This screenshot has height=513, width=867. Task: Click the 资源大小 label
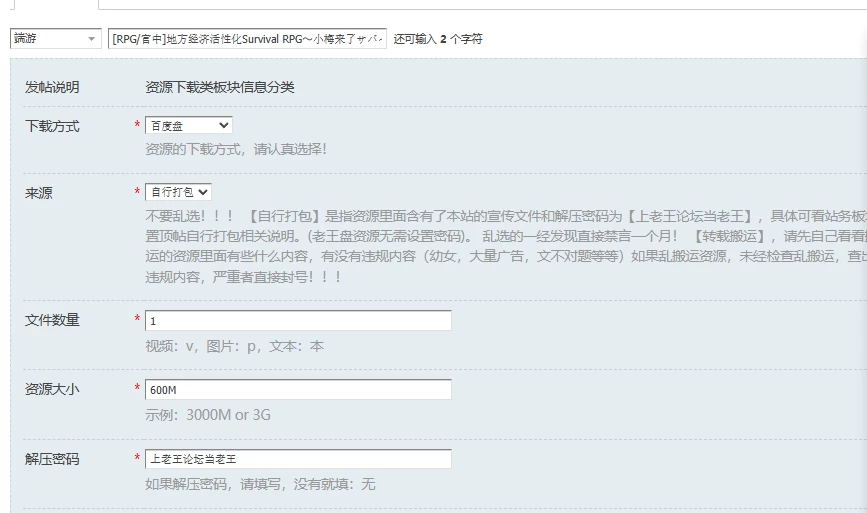[x=52, y=389]
